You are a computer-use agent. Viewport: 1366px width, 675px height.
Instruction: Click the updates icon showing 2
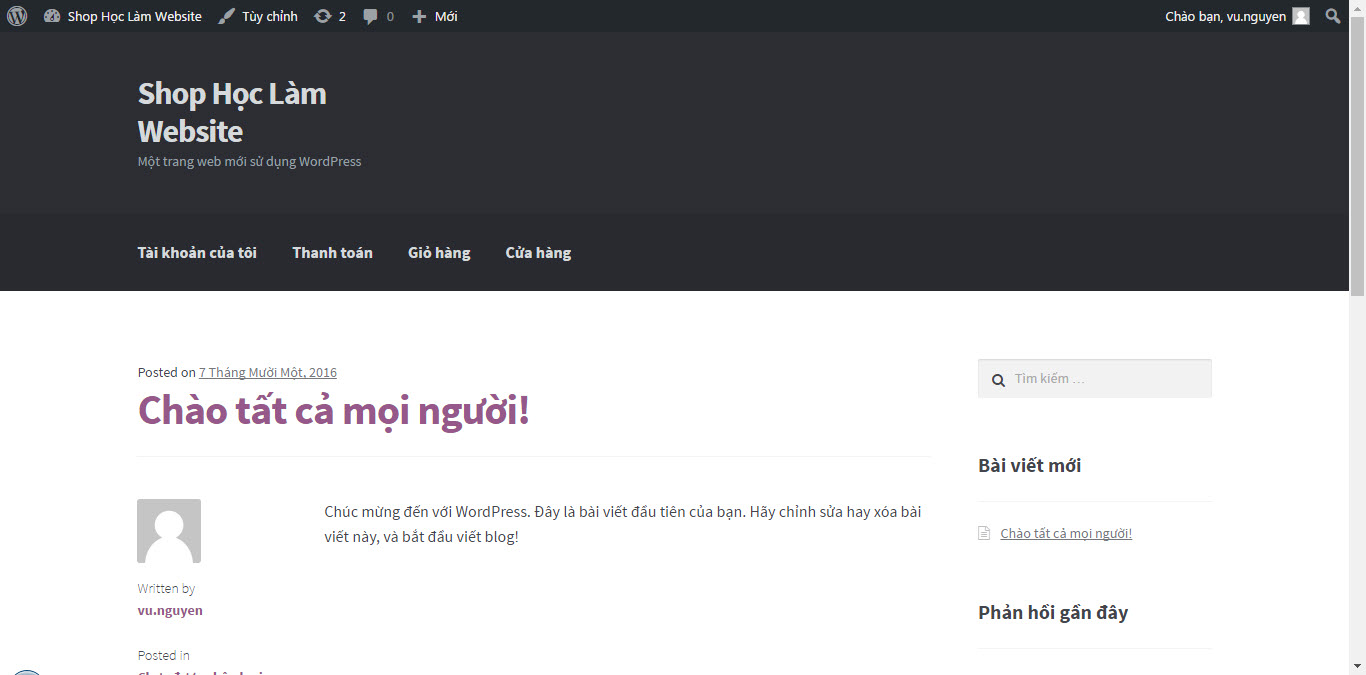[329, 16]
